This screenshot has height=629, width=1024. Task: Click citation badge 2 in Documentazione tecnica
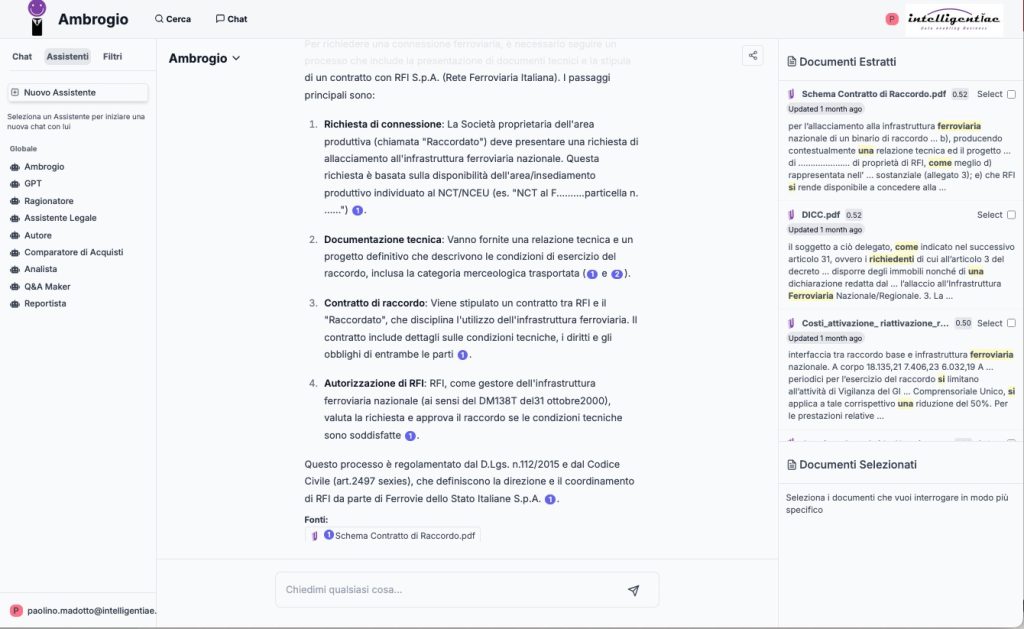(617, 274)
